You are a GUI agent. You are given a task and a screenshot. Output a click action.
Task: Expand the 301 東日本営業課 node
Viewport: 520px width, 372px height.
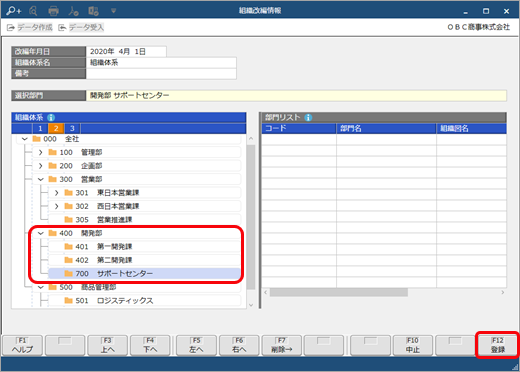point(57,193)
